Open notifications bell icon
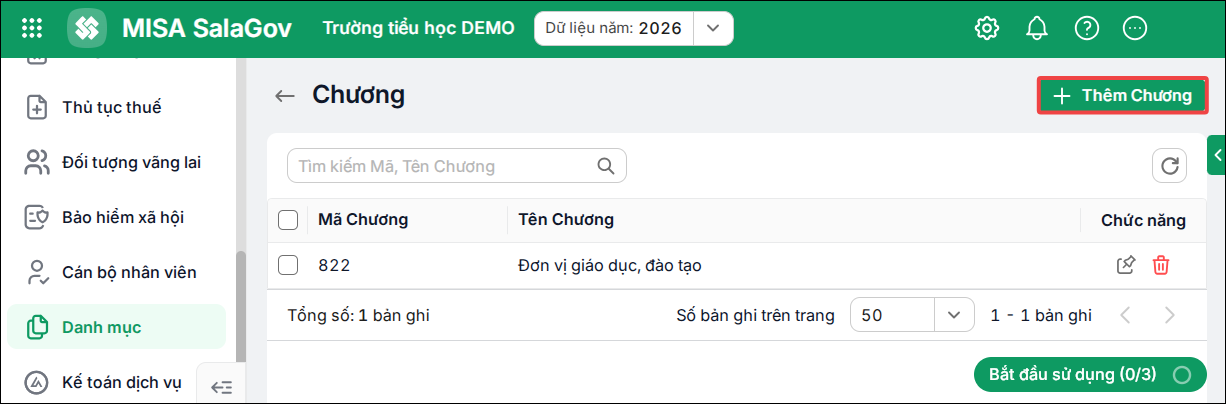The width and height of the screenshot is (1226, 404). coord(1037,28)
